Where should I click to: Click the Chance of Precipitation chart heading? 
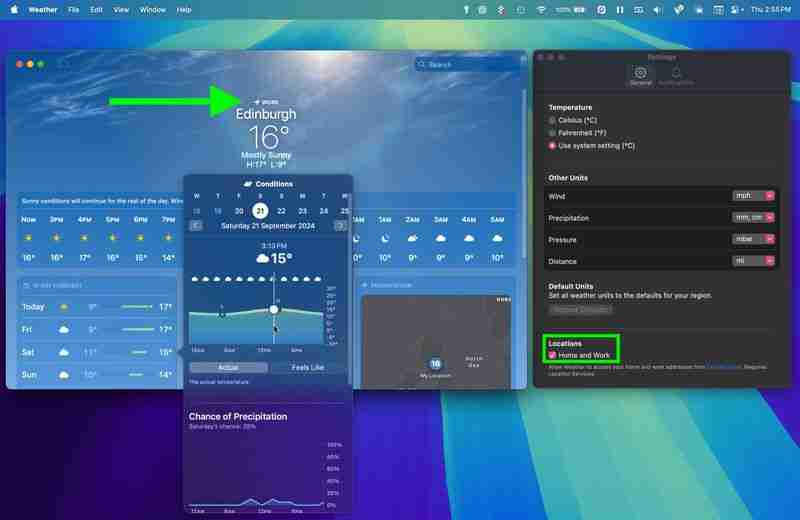pos(238,416)
